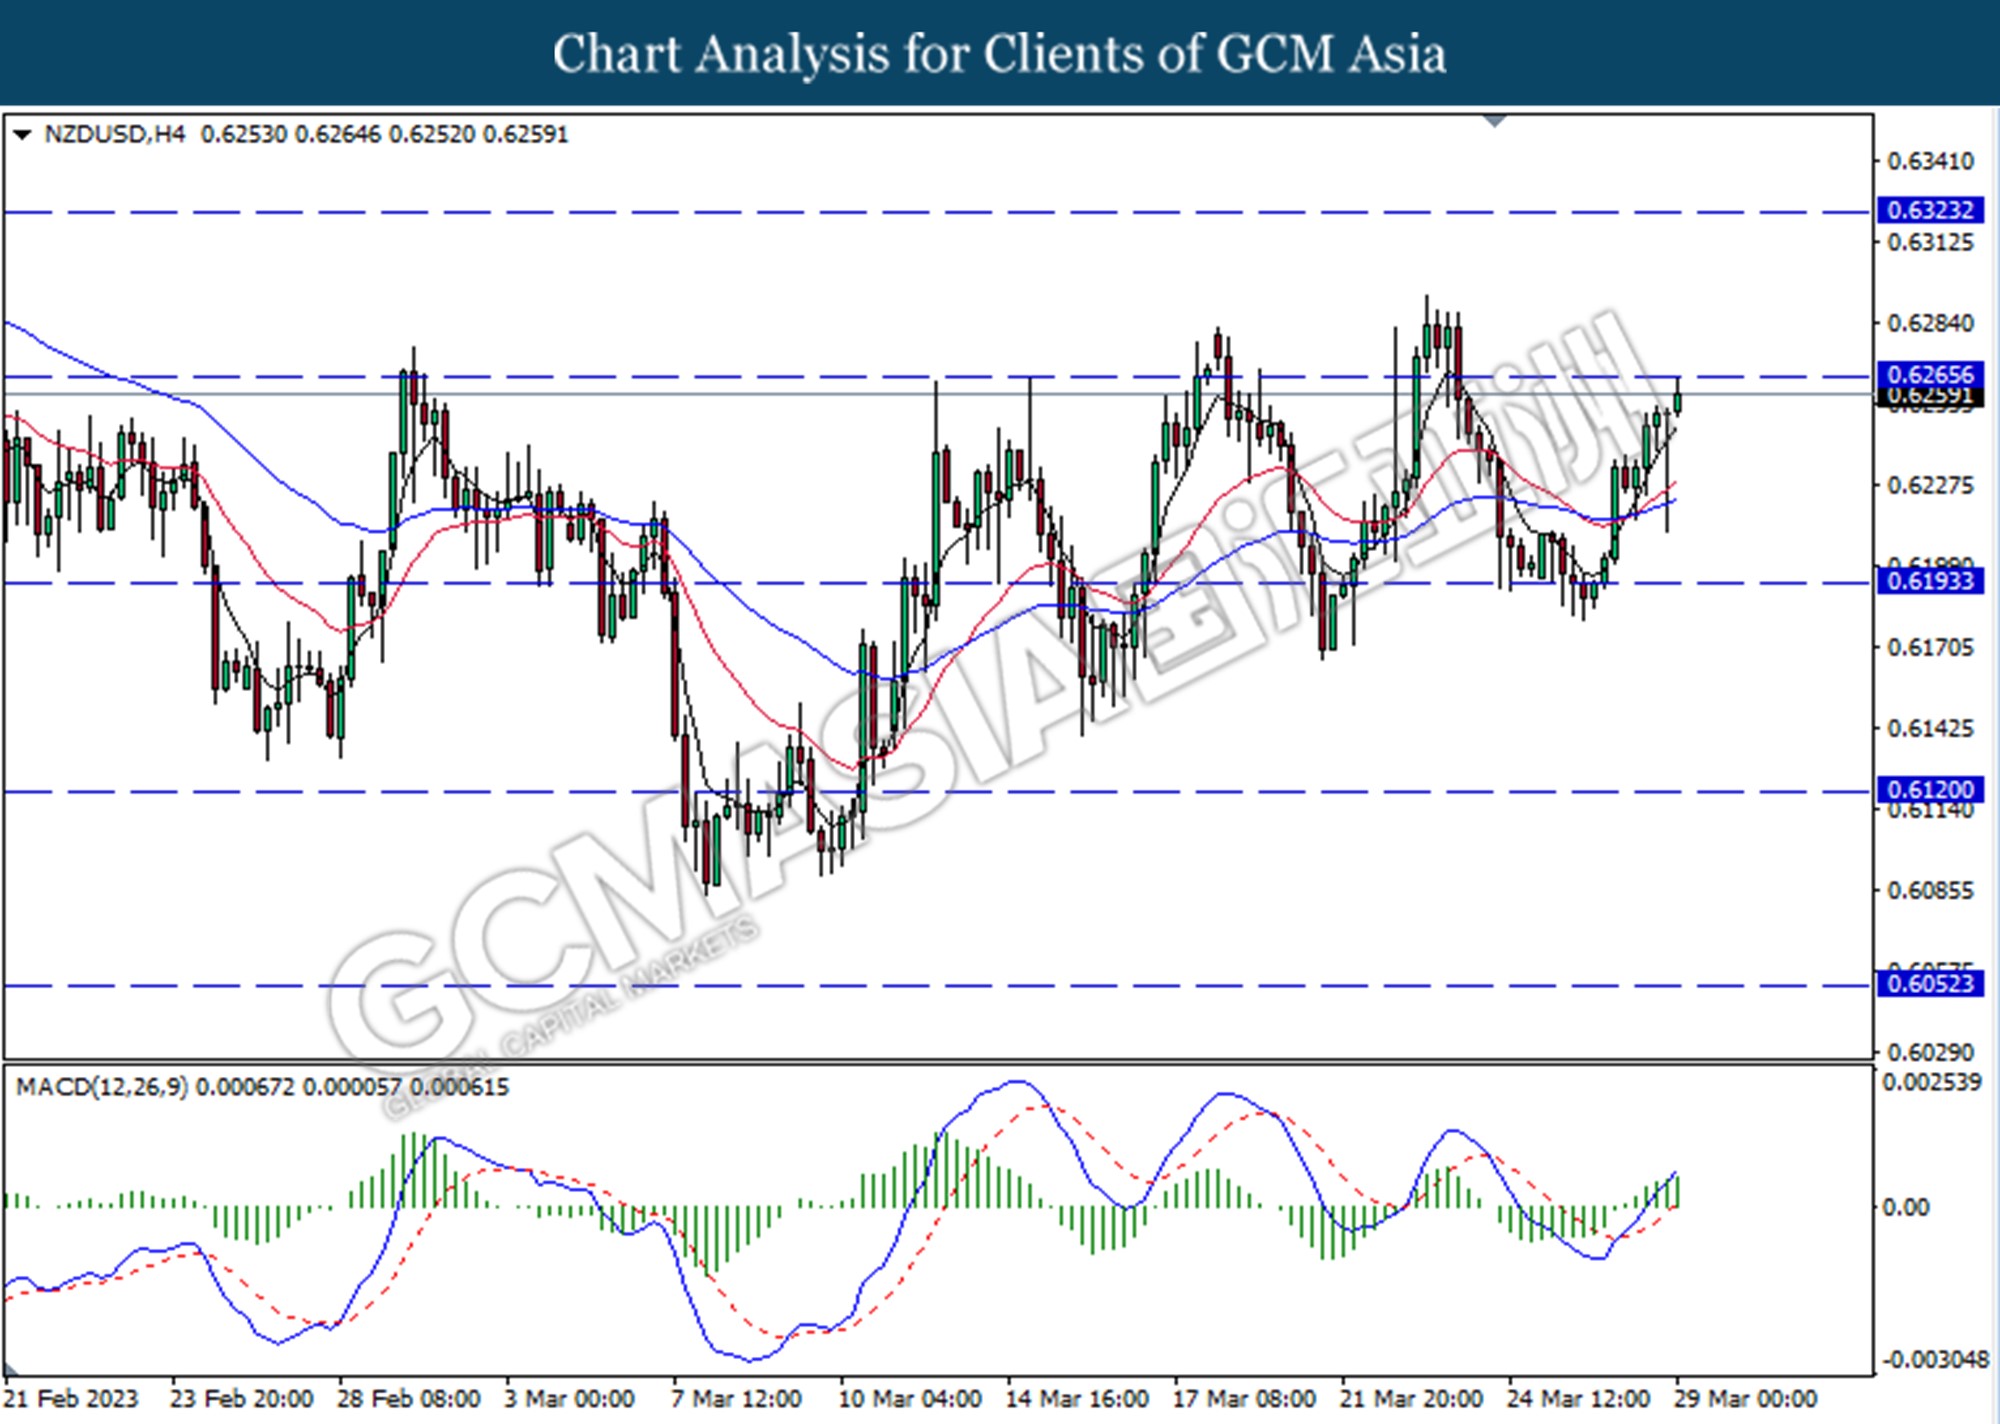This screenshot has width=2000, height=1428.
Task: Click the chart shift marker triangle
Action: click(x=1495, y=121)
